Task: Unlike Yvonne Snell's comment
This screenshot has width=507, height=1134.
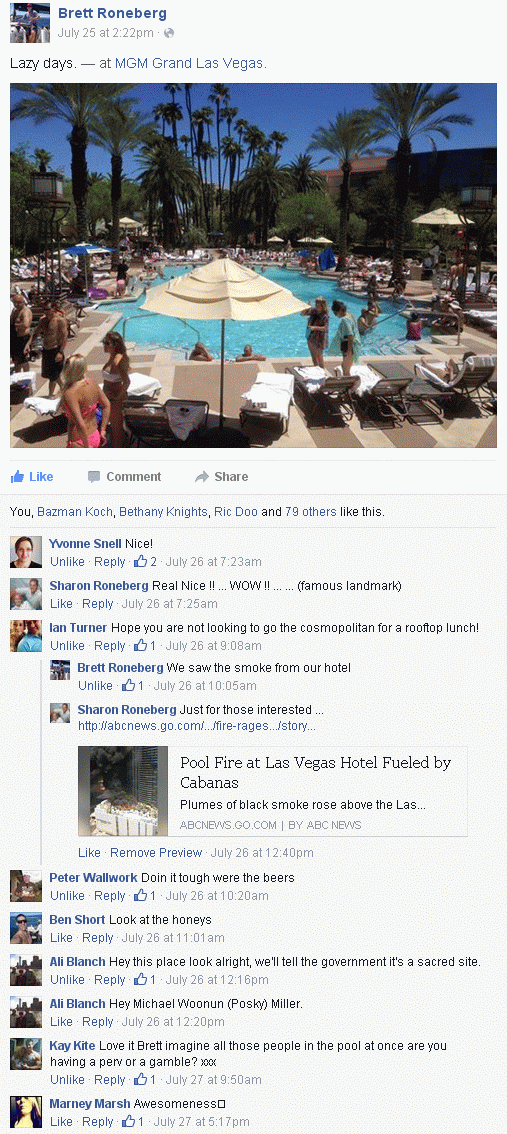Action: click(67, 562)
